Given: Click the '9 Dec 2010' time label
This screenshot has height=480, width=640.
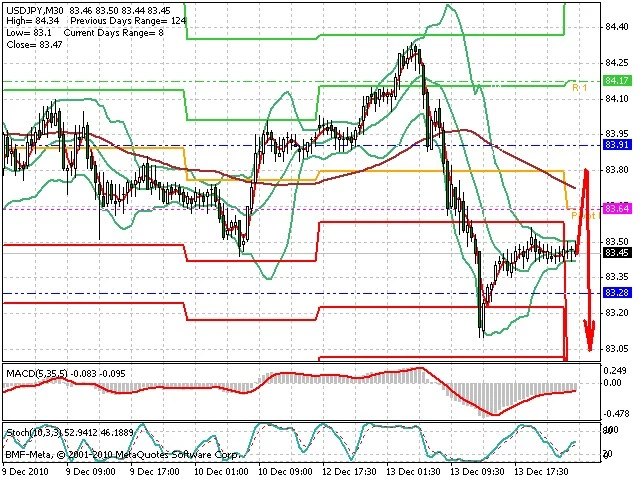Looking at the screenshot, I should click(25, 471).
